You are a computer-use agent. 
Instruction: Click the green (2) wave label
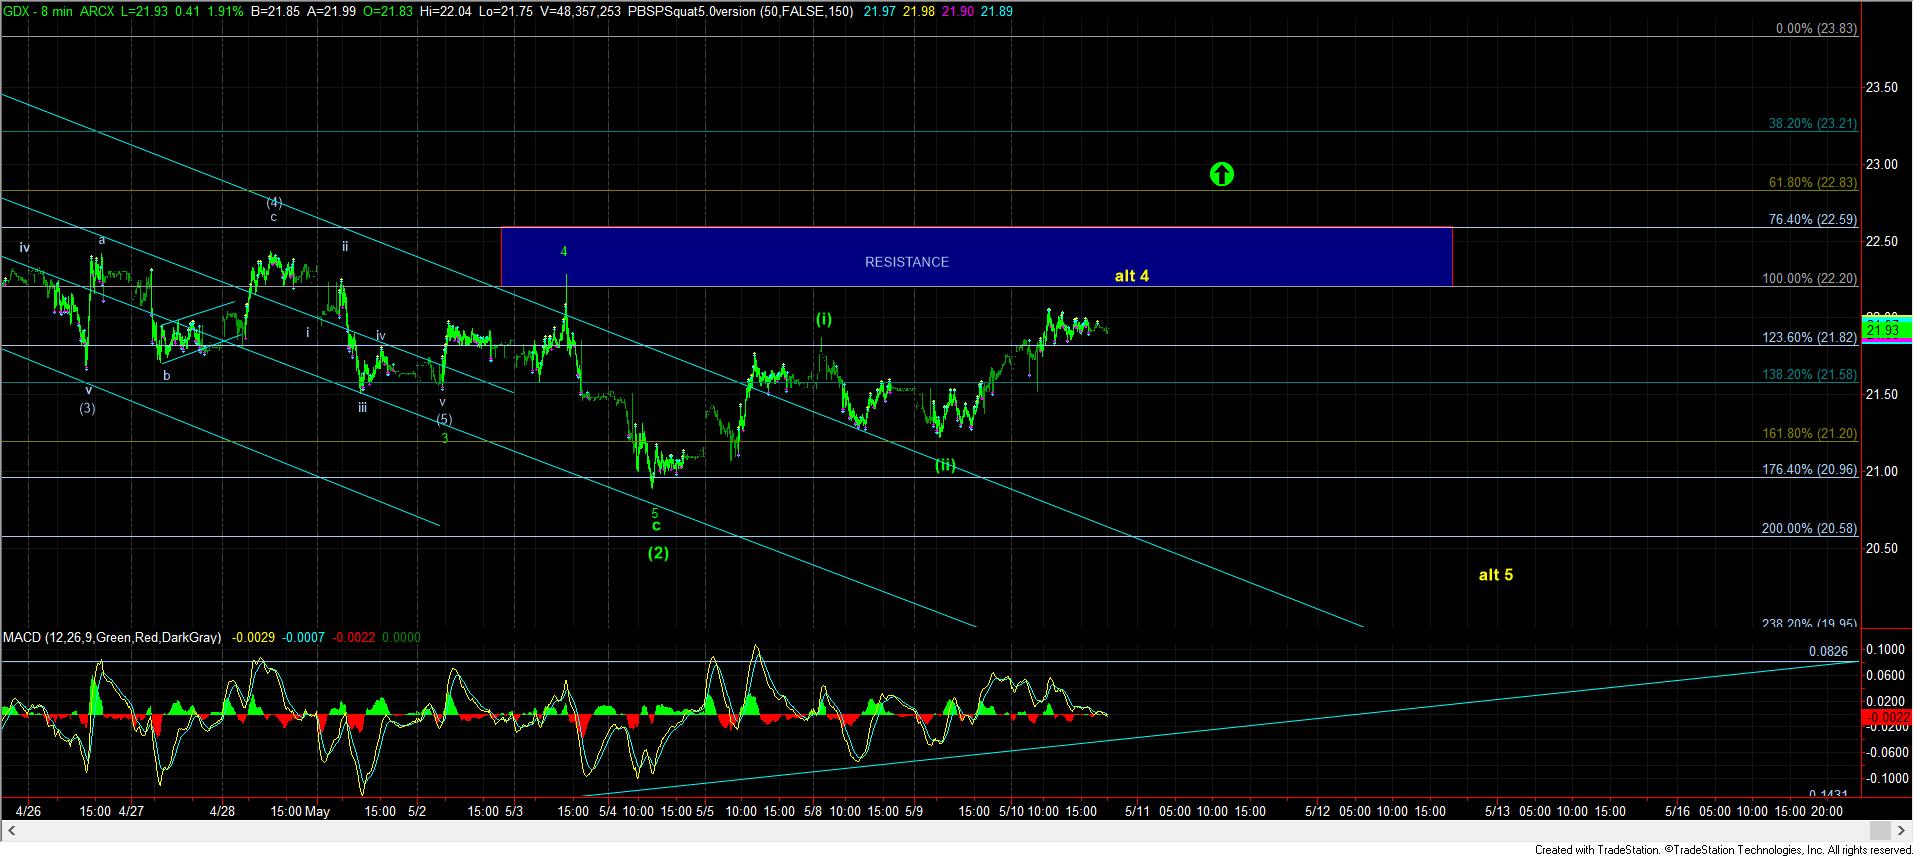click(657, 553)
